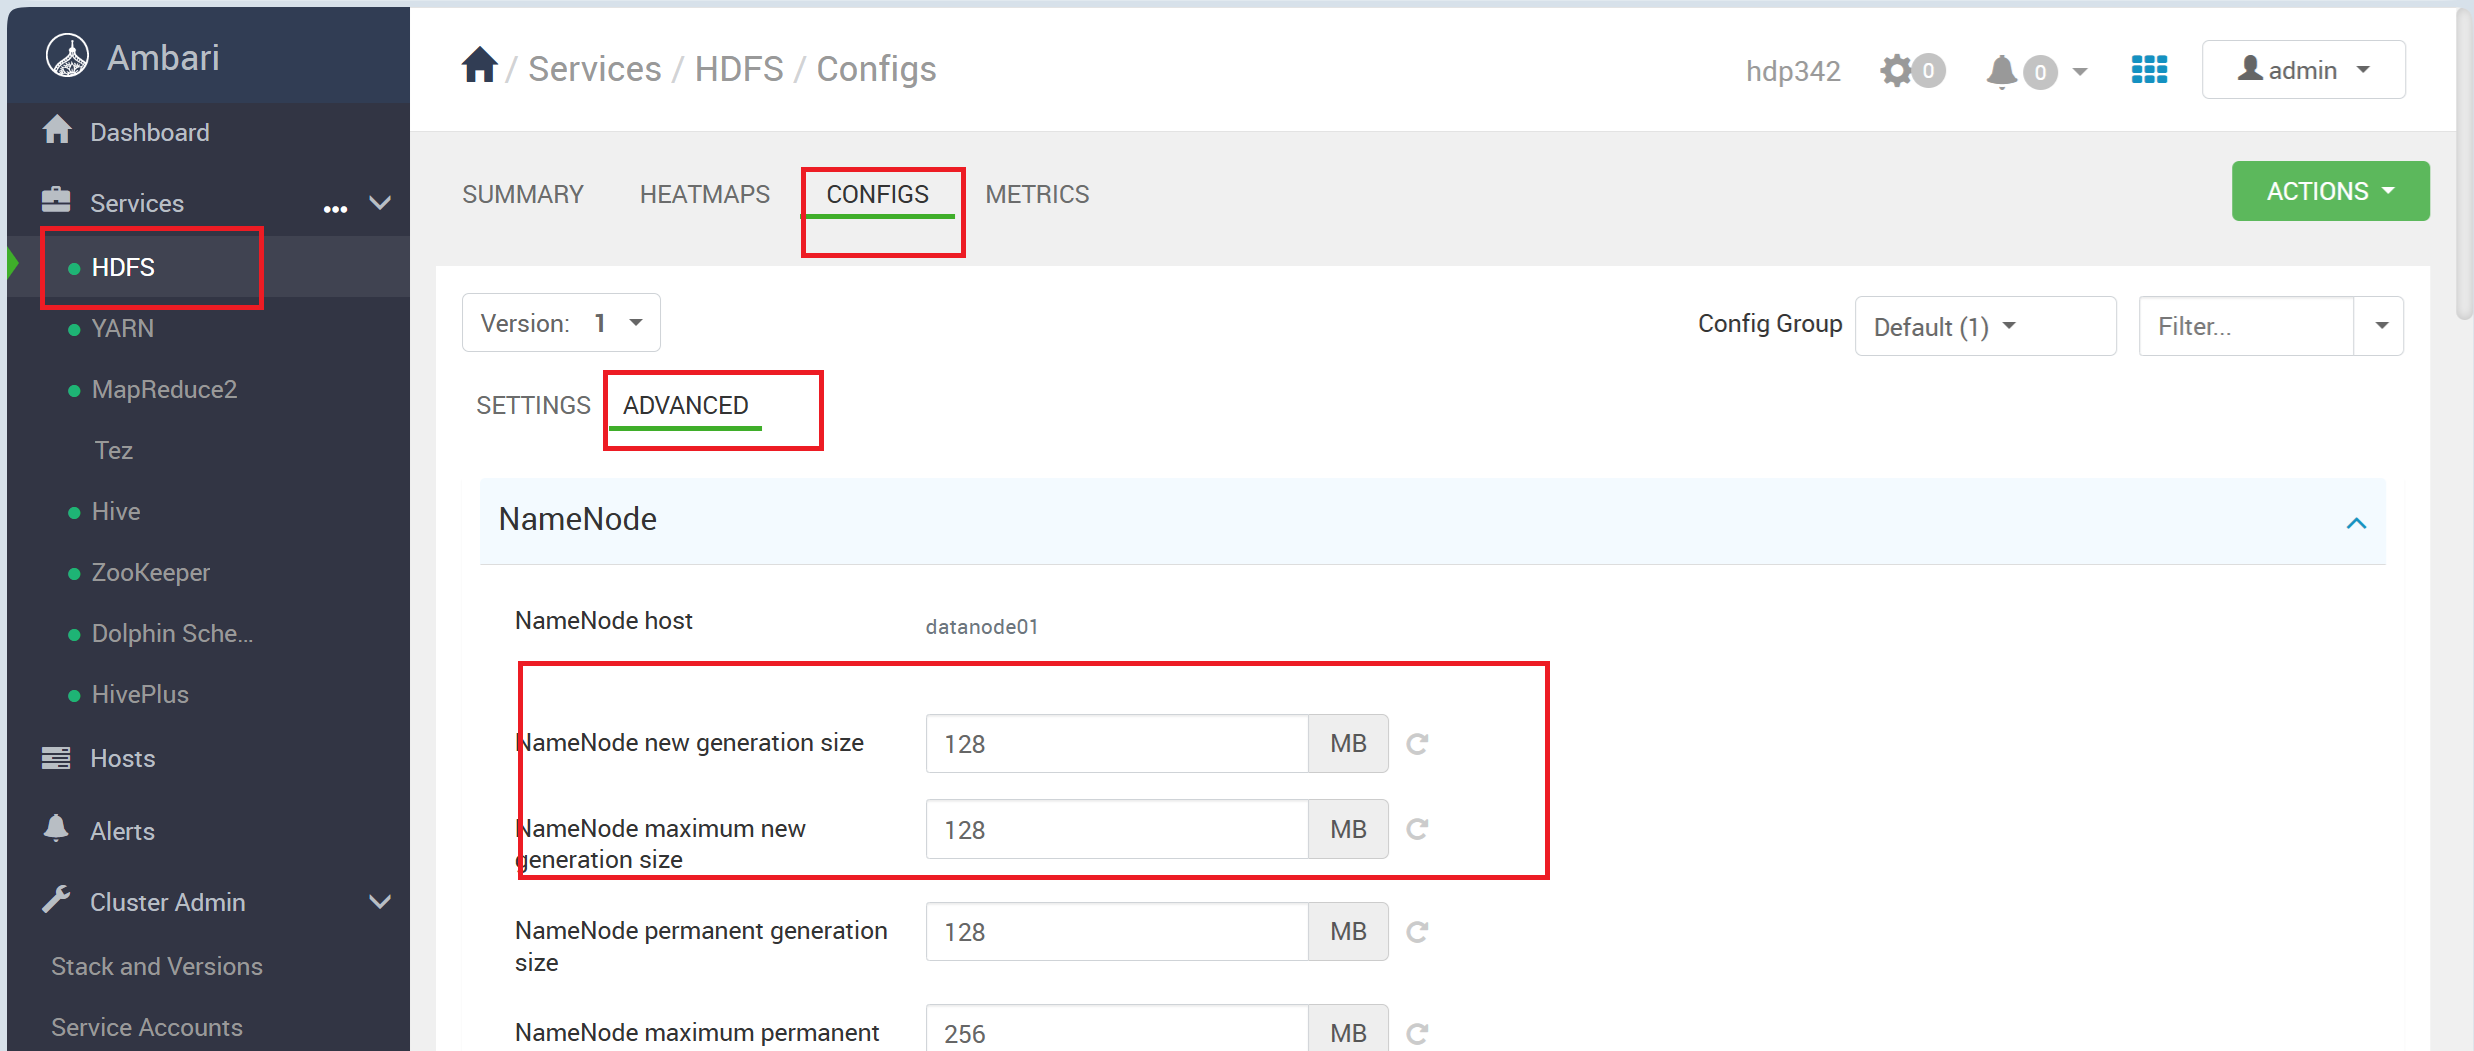The width and height of the screenshot is (2474, 1051).
Task: Select ZooKeeper service in sidebar
Action: point(151,572)
